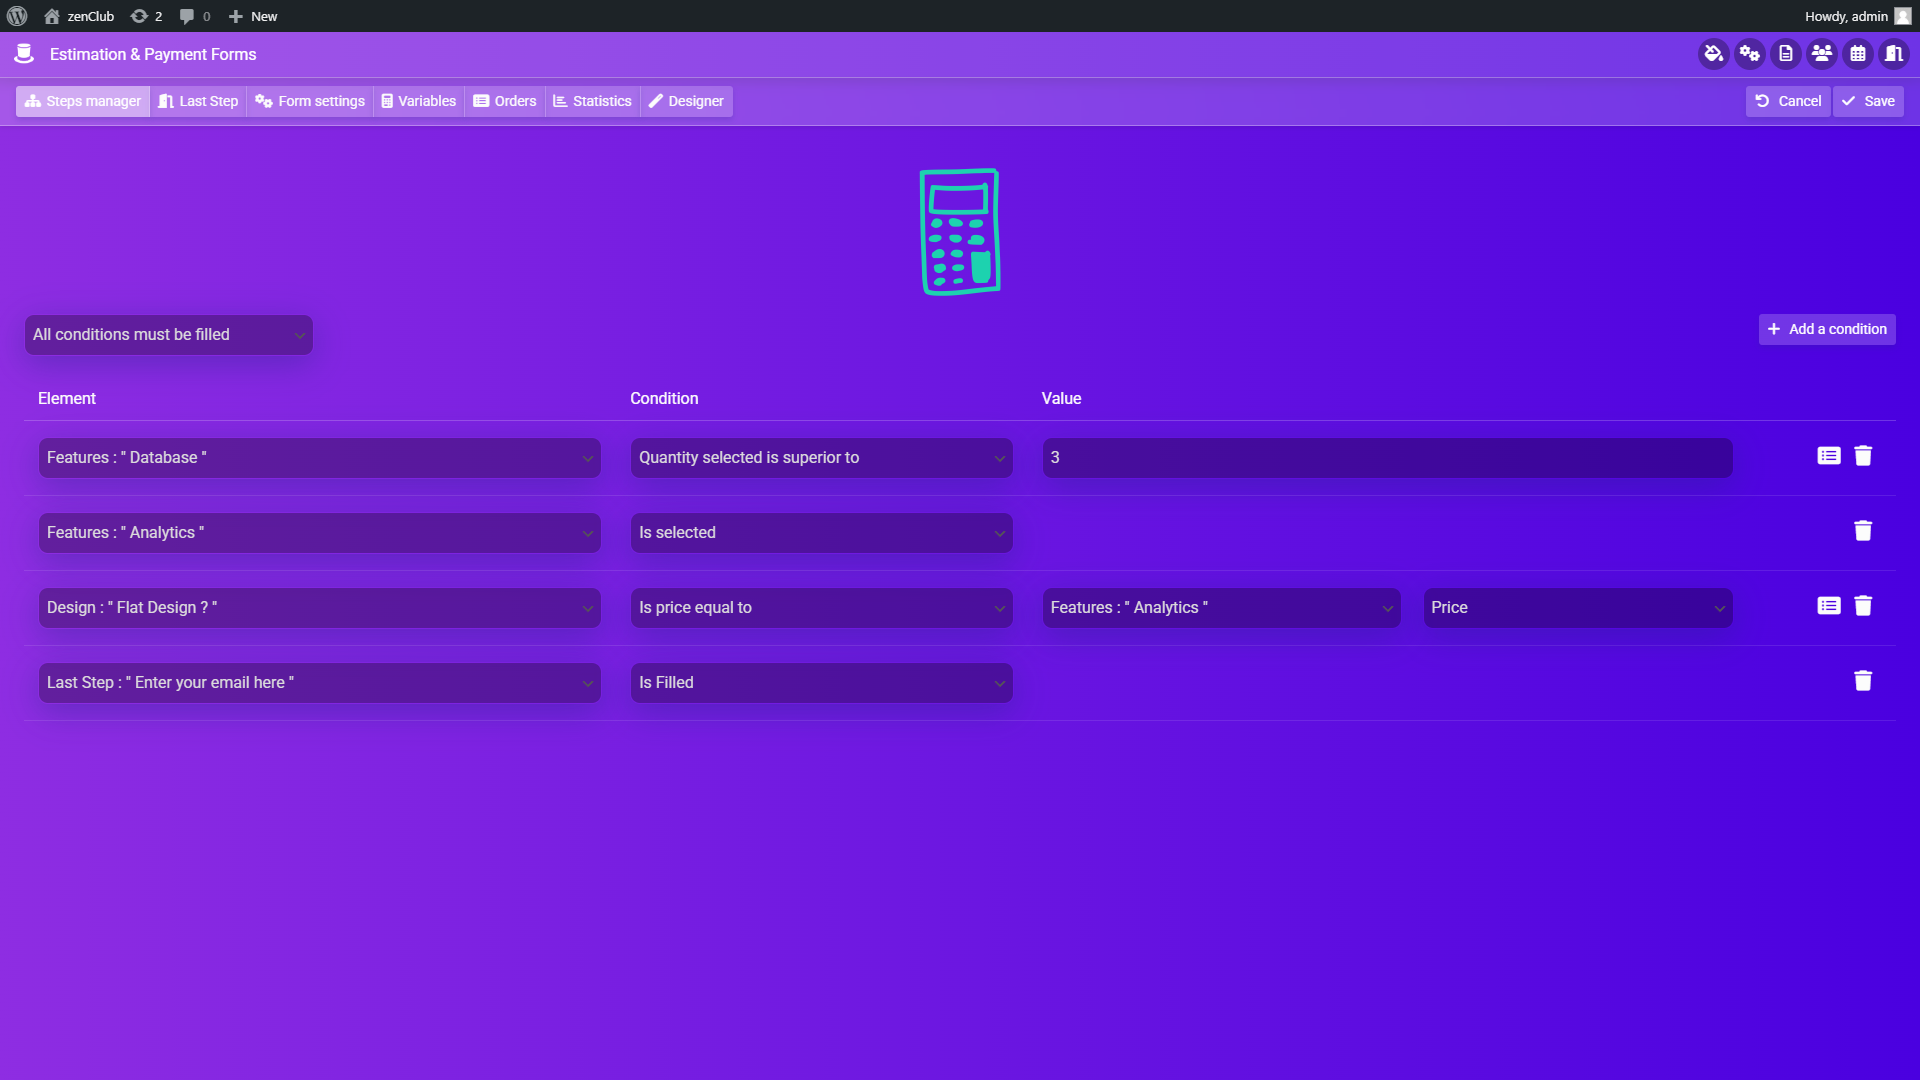Click the Save button
The width and height of the screenshot is (1920, 1080).
[x=1868, y=101]
